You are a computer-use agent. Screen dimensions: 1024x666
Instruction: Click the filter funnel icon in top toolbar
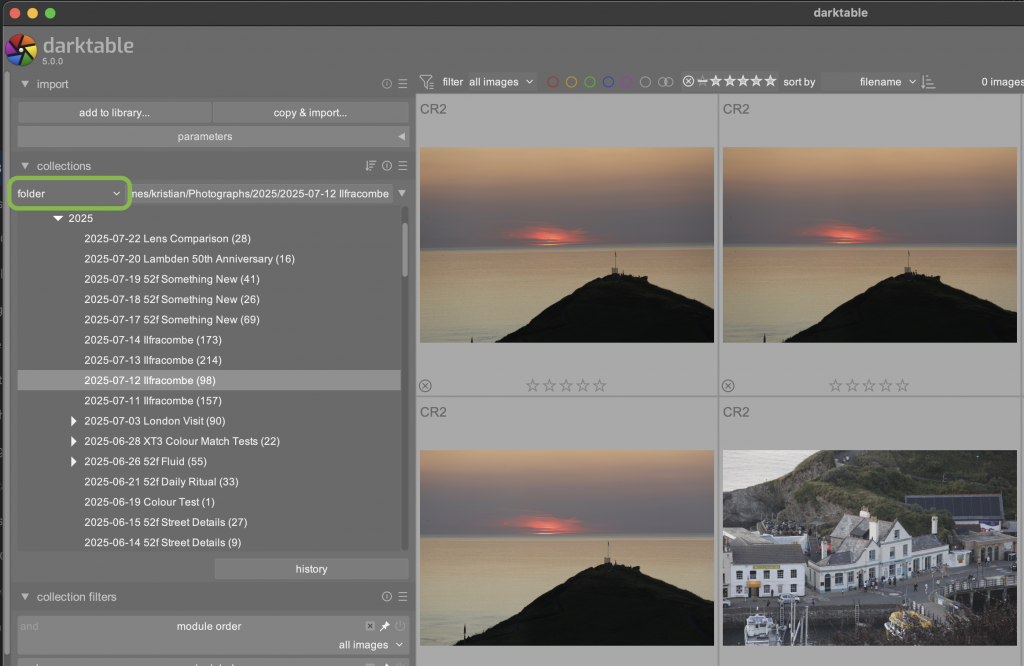427,82
